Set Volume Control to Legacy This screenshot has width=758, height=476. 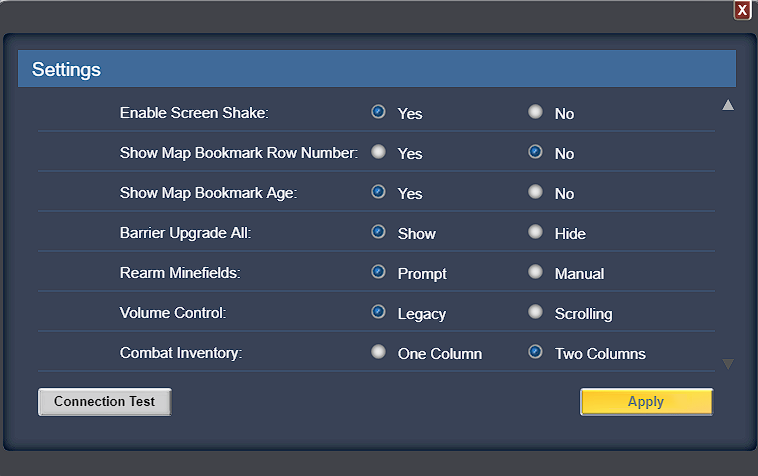coord(378,312)
